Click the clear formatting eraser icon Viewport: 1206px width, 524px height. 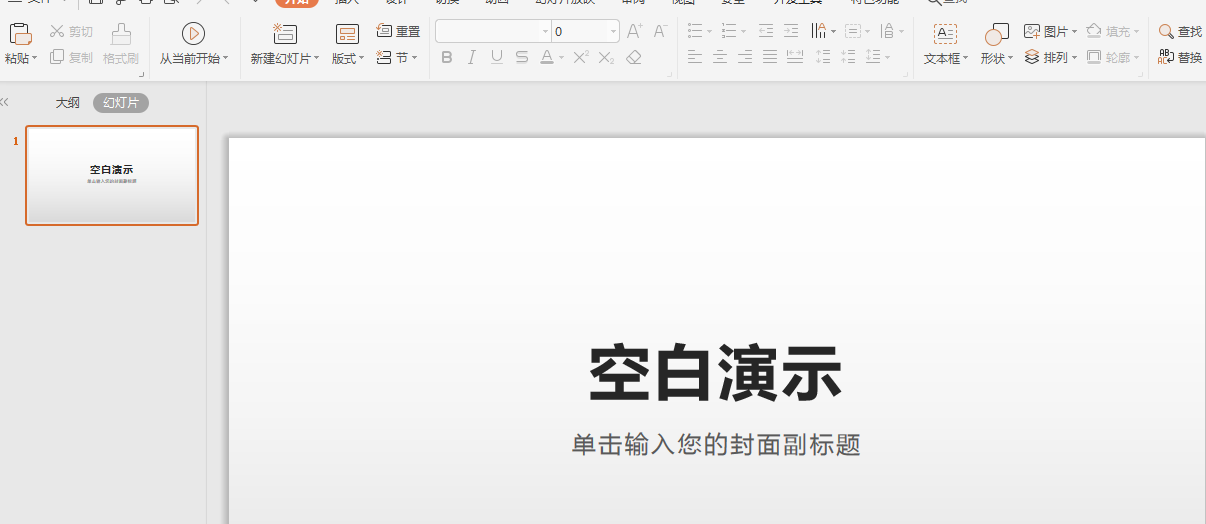pyautogui.click(x=633, y=58)
